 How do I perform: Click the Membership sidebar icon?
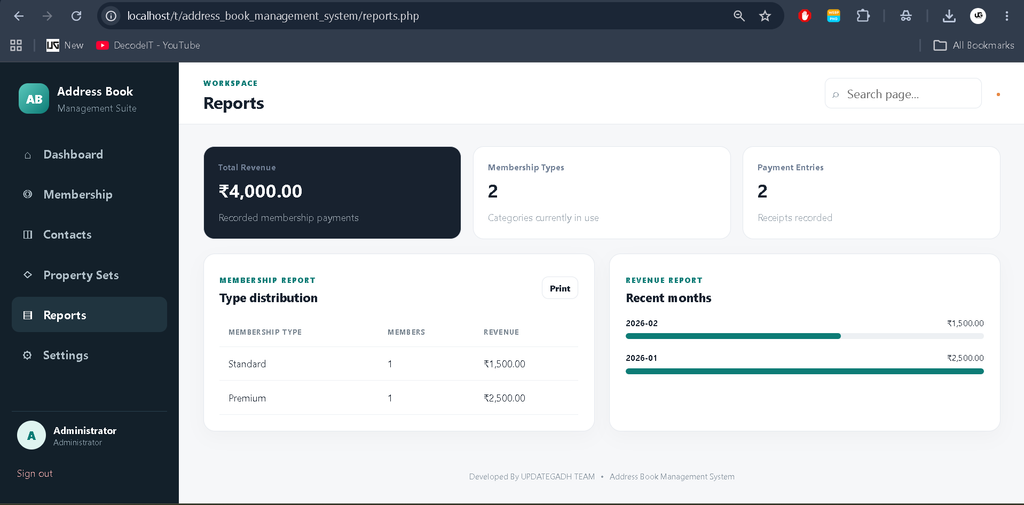(x=27, y=195)
